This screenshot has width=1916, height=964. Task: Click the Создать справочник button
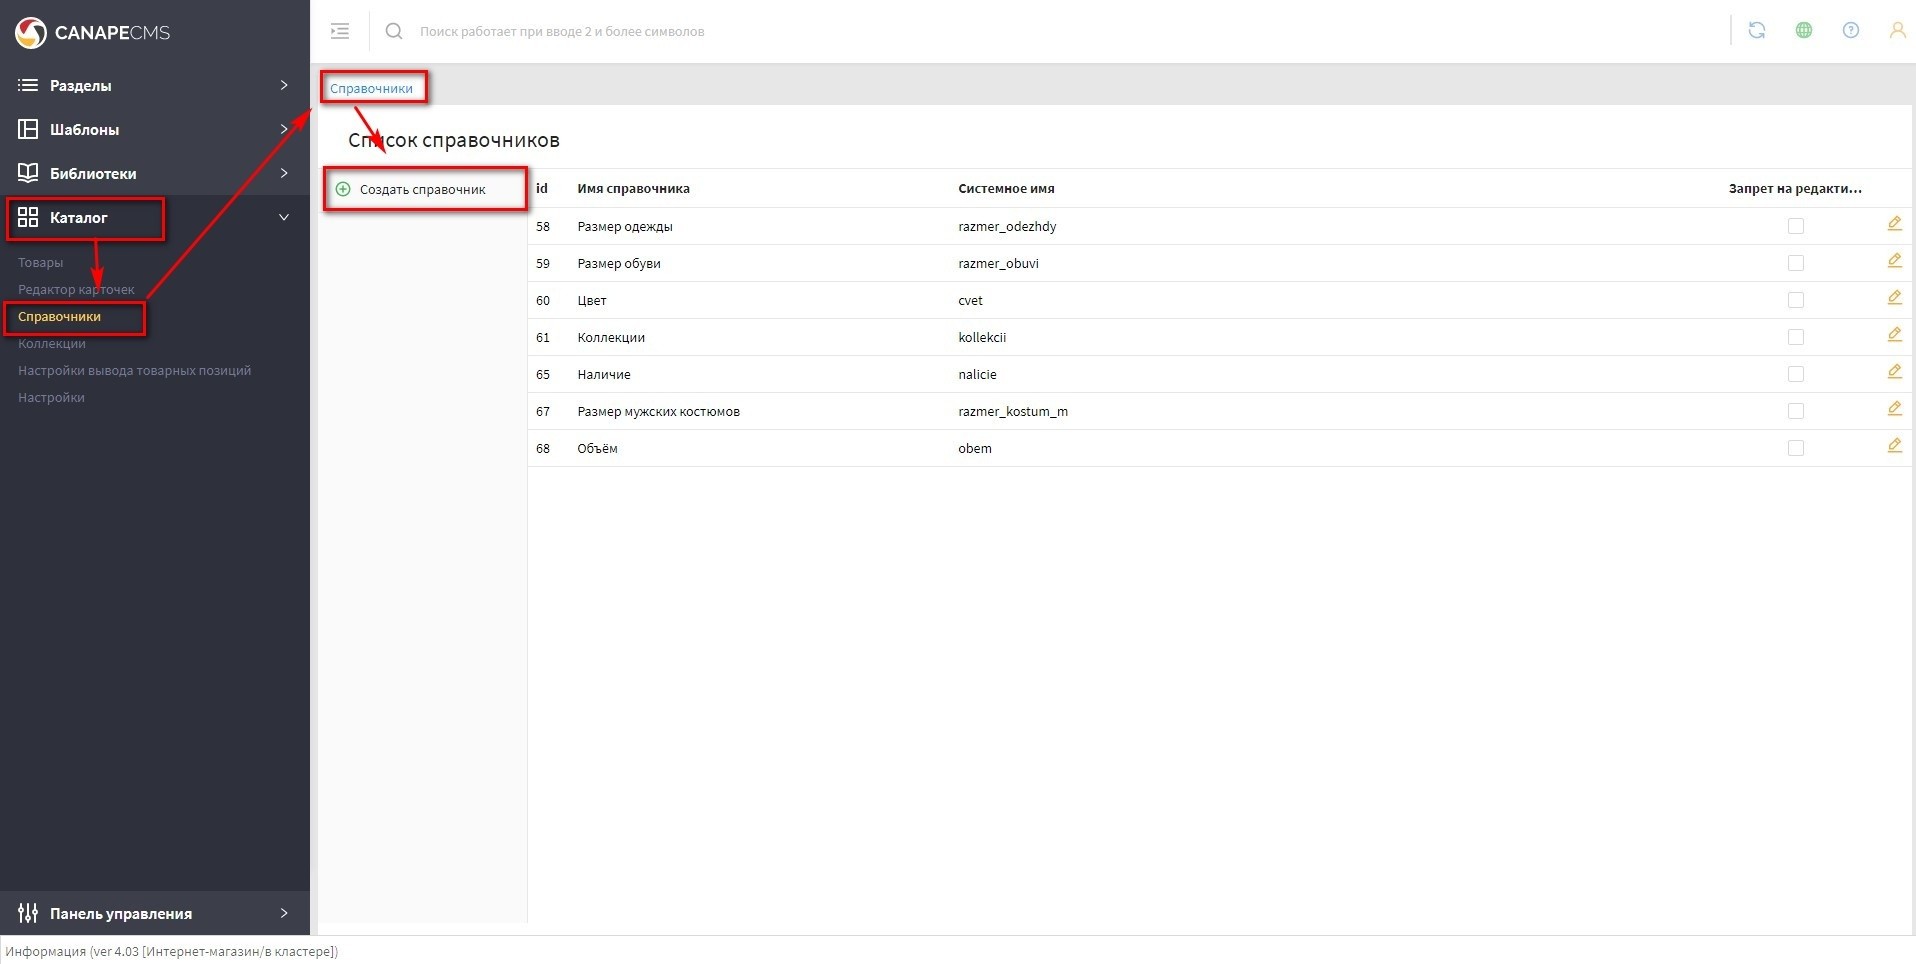click(x=422, y=190)
